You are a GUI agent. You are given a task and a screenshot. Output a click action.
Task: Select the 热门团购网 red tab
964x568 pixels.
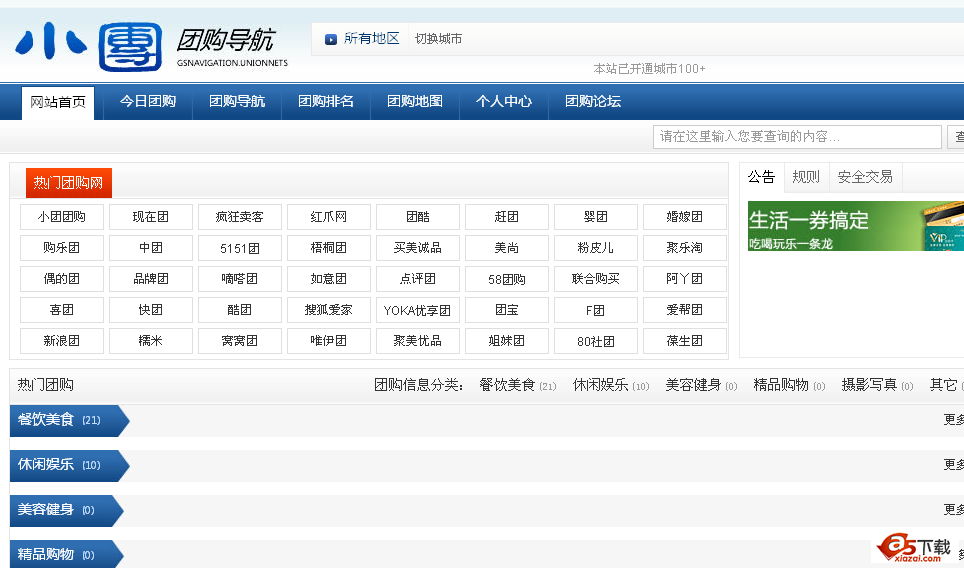point(69,183)
